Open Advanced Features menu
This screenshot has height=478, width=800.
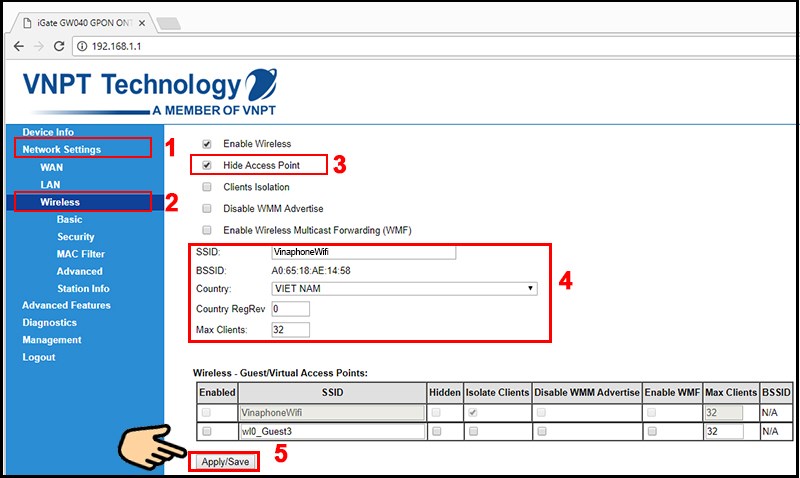(66, 305)
